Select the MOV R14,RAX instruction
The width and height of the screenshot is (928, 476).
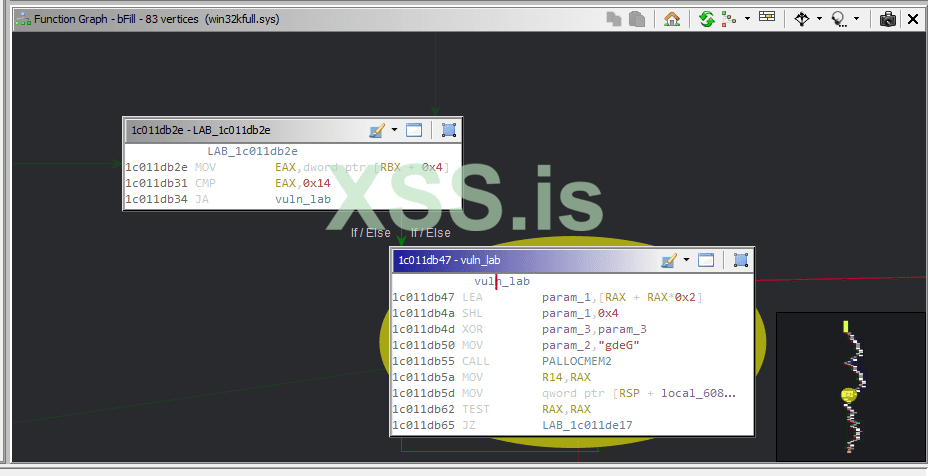(x=572, y=377)
